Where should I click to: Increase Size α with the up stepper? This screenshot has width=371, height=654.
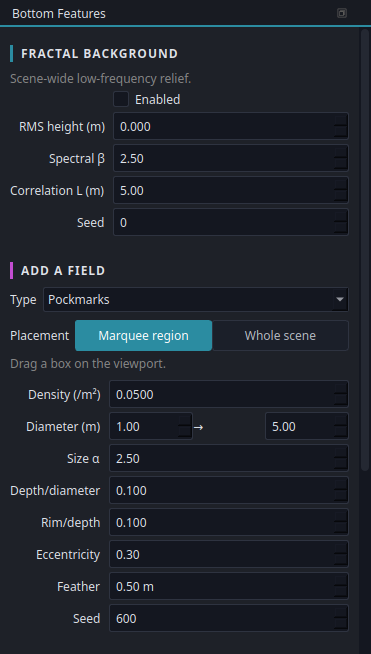(341, 453)
